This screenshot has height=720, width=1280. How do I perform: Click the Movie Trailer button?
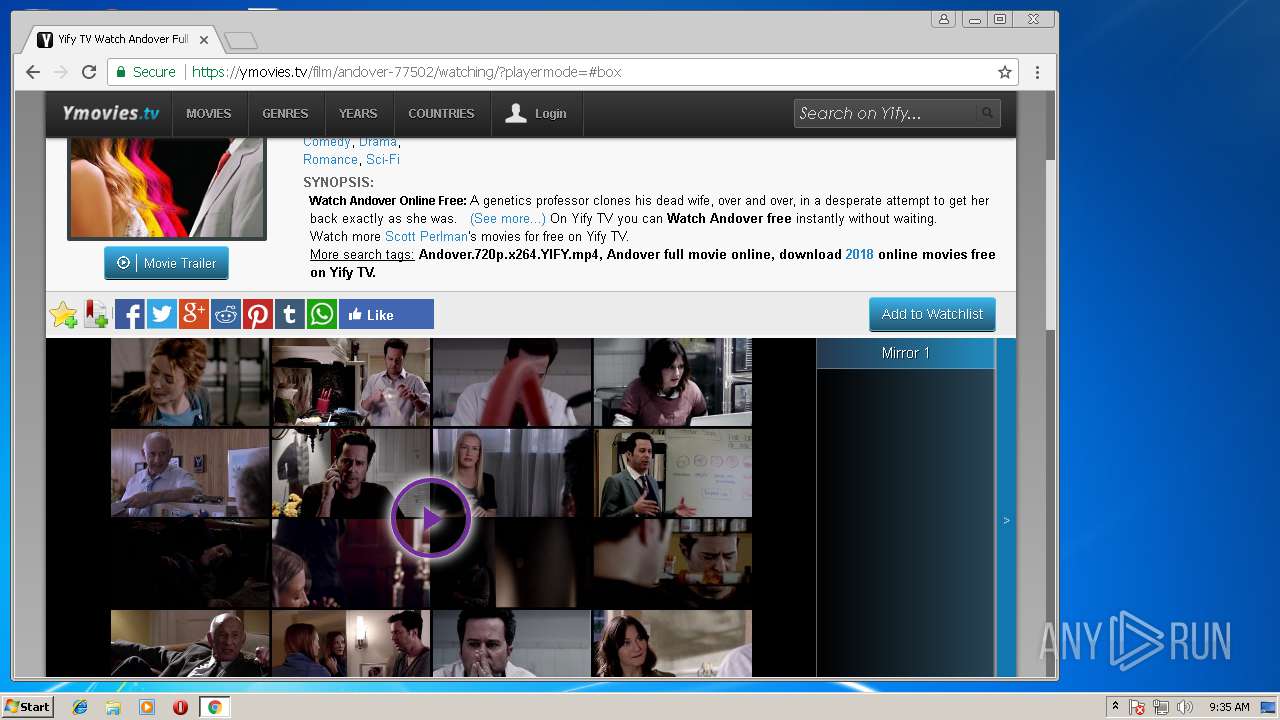click(166, 263)
